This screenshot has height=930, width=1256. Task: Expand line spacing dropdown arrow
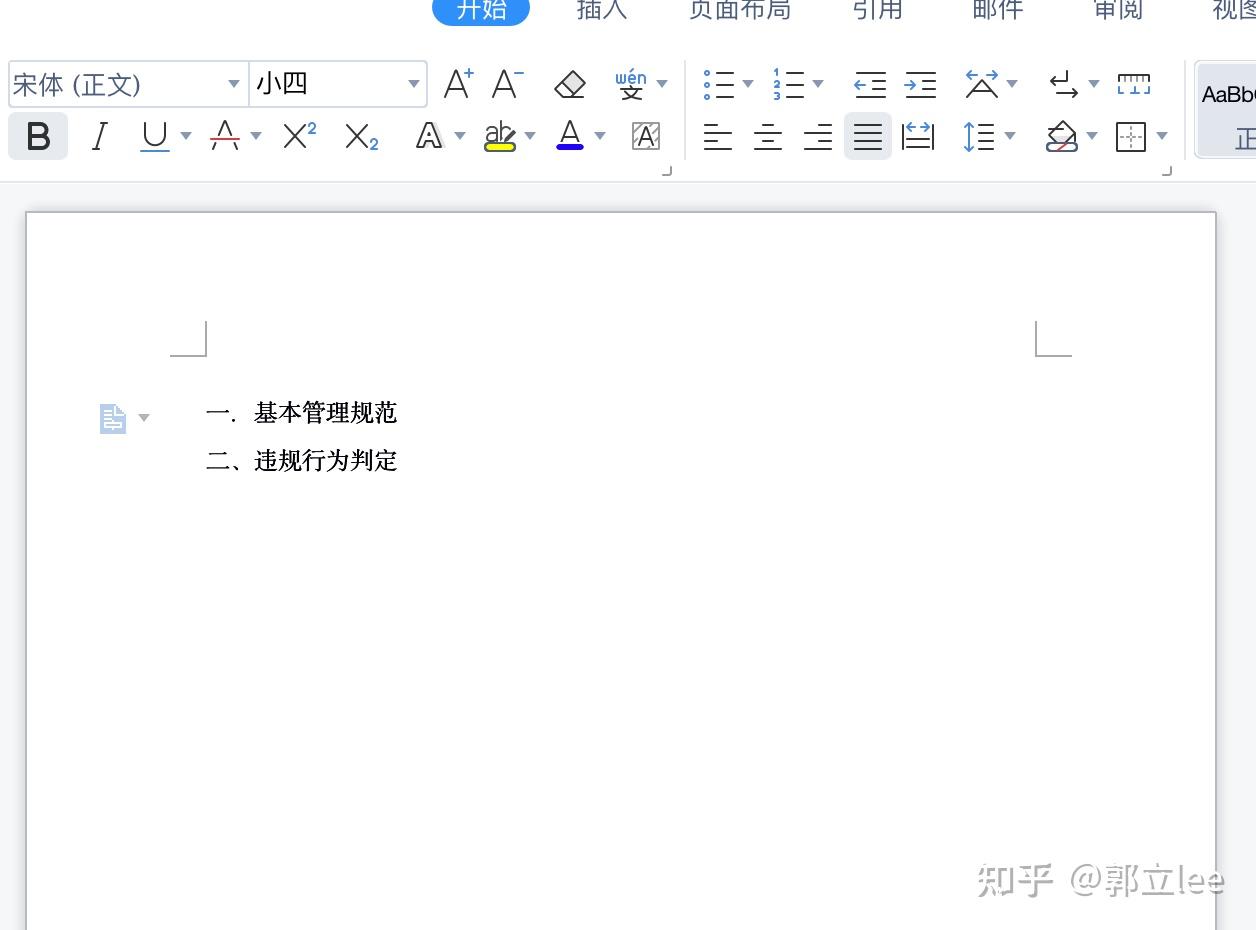(1010, 136)
